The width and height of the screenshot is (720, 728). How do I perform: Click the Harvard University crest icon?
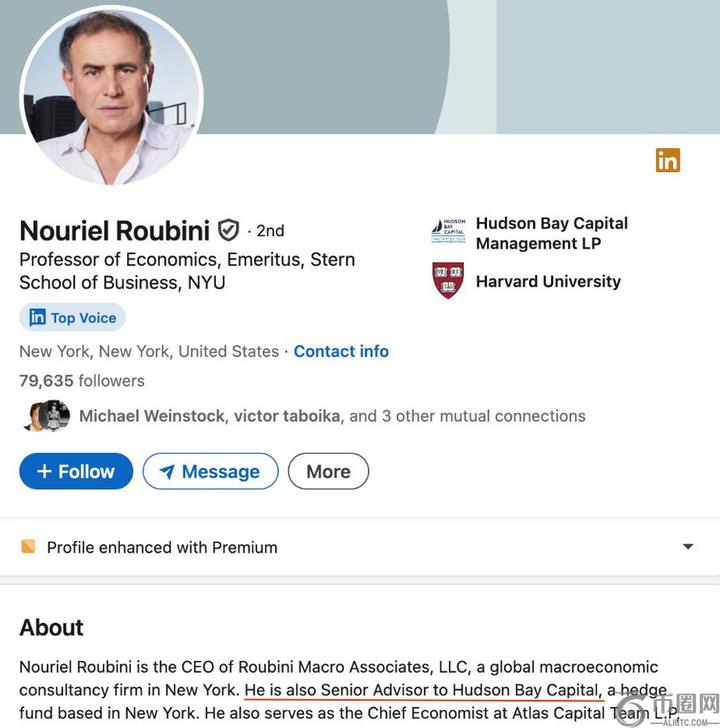click(448, 281)
